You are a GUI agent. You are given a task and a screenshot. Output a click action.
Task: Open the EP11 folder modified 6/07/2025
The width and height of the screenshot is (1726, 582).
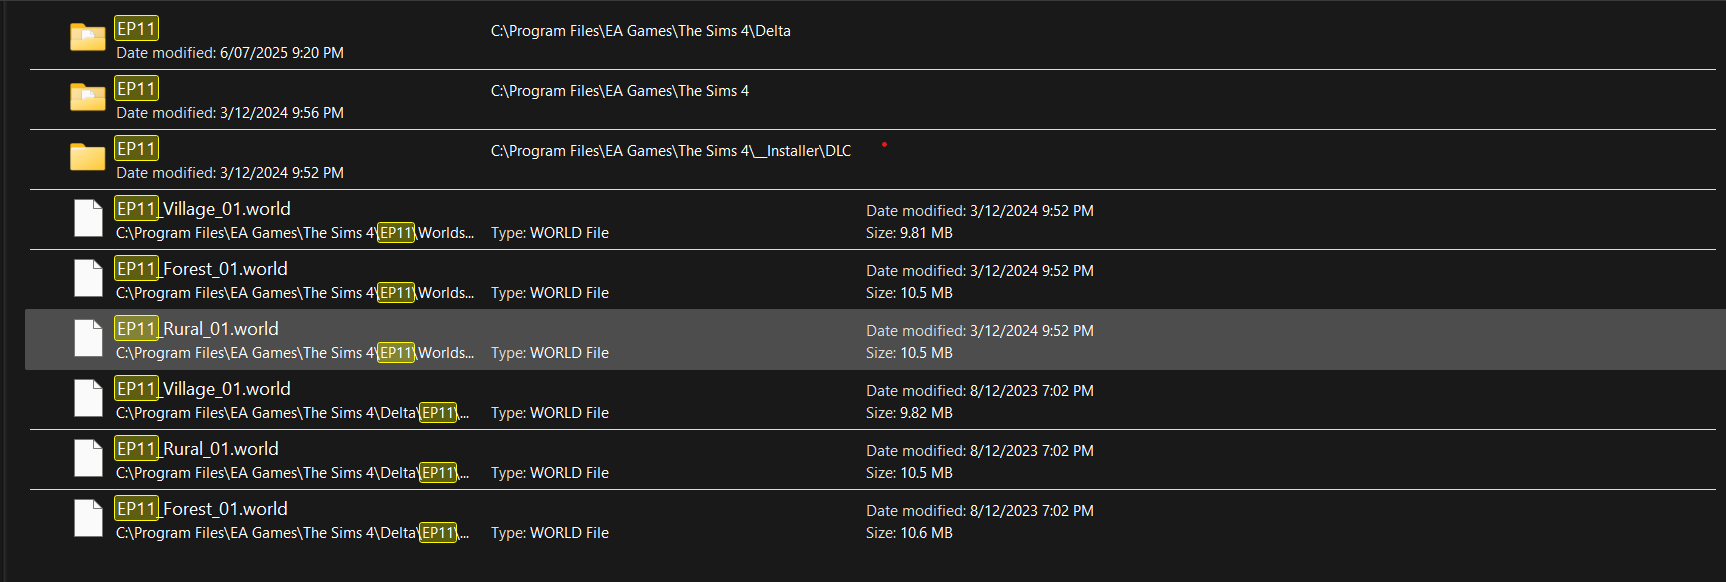[x=136, y=29]
